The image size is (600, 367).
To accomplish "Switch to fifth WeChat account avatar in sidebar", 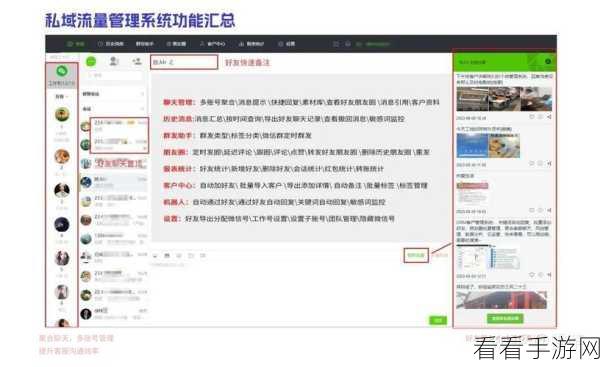I will 62,258.
